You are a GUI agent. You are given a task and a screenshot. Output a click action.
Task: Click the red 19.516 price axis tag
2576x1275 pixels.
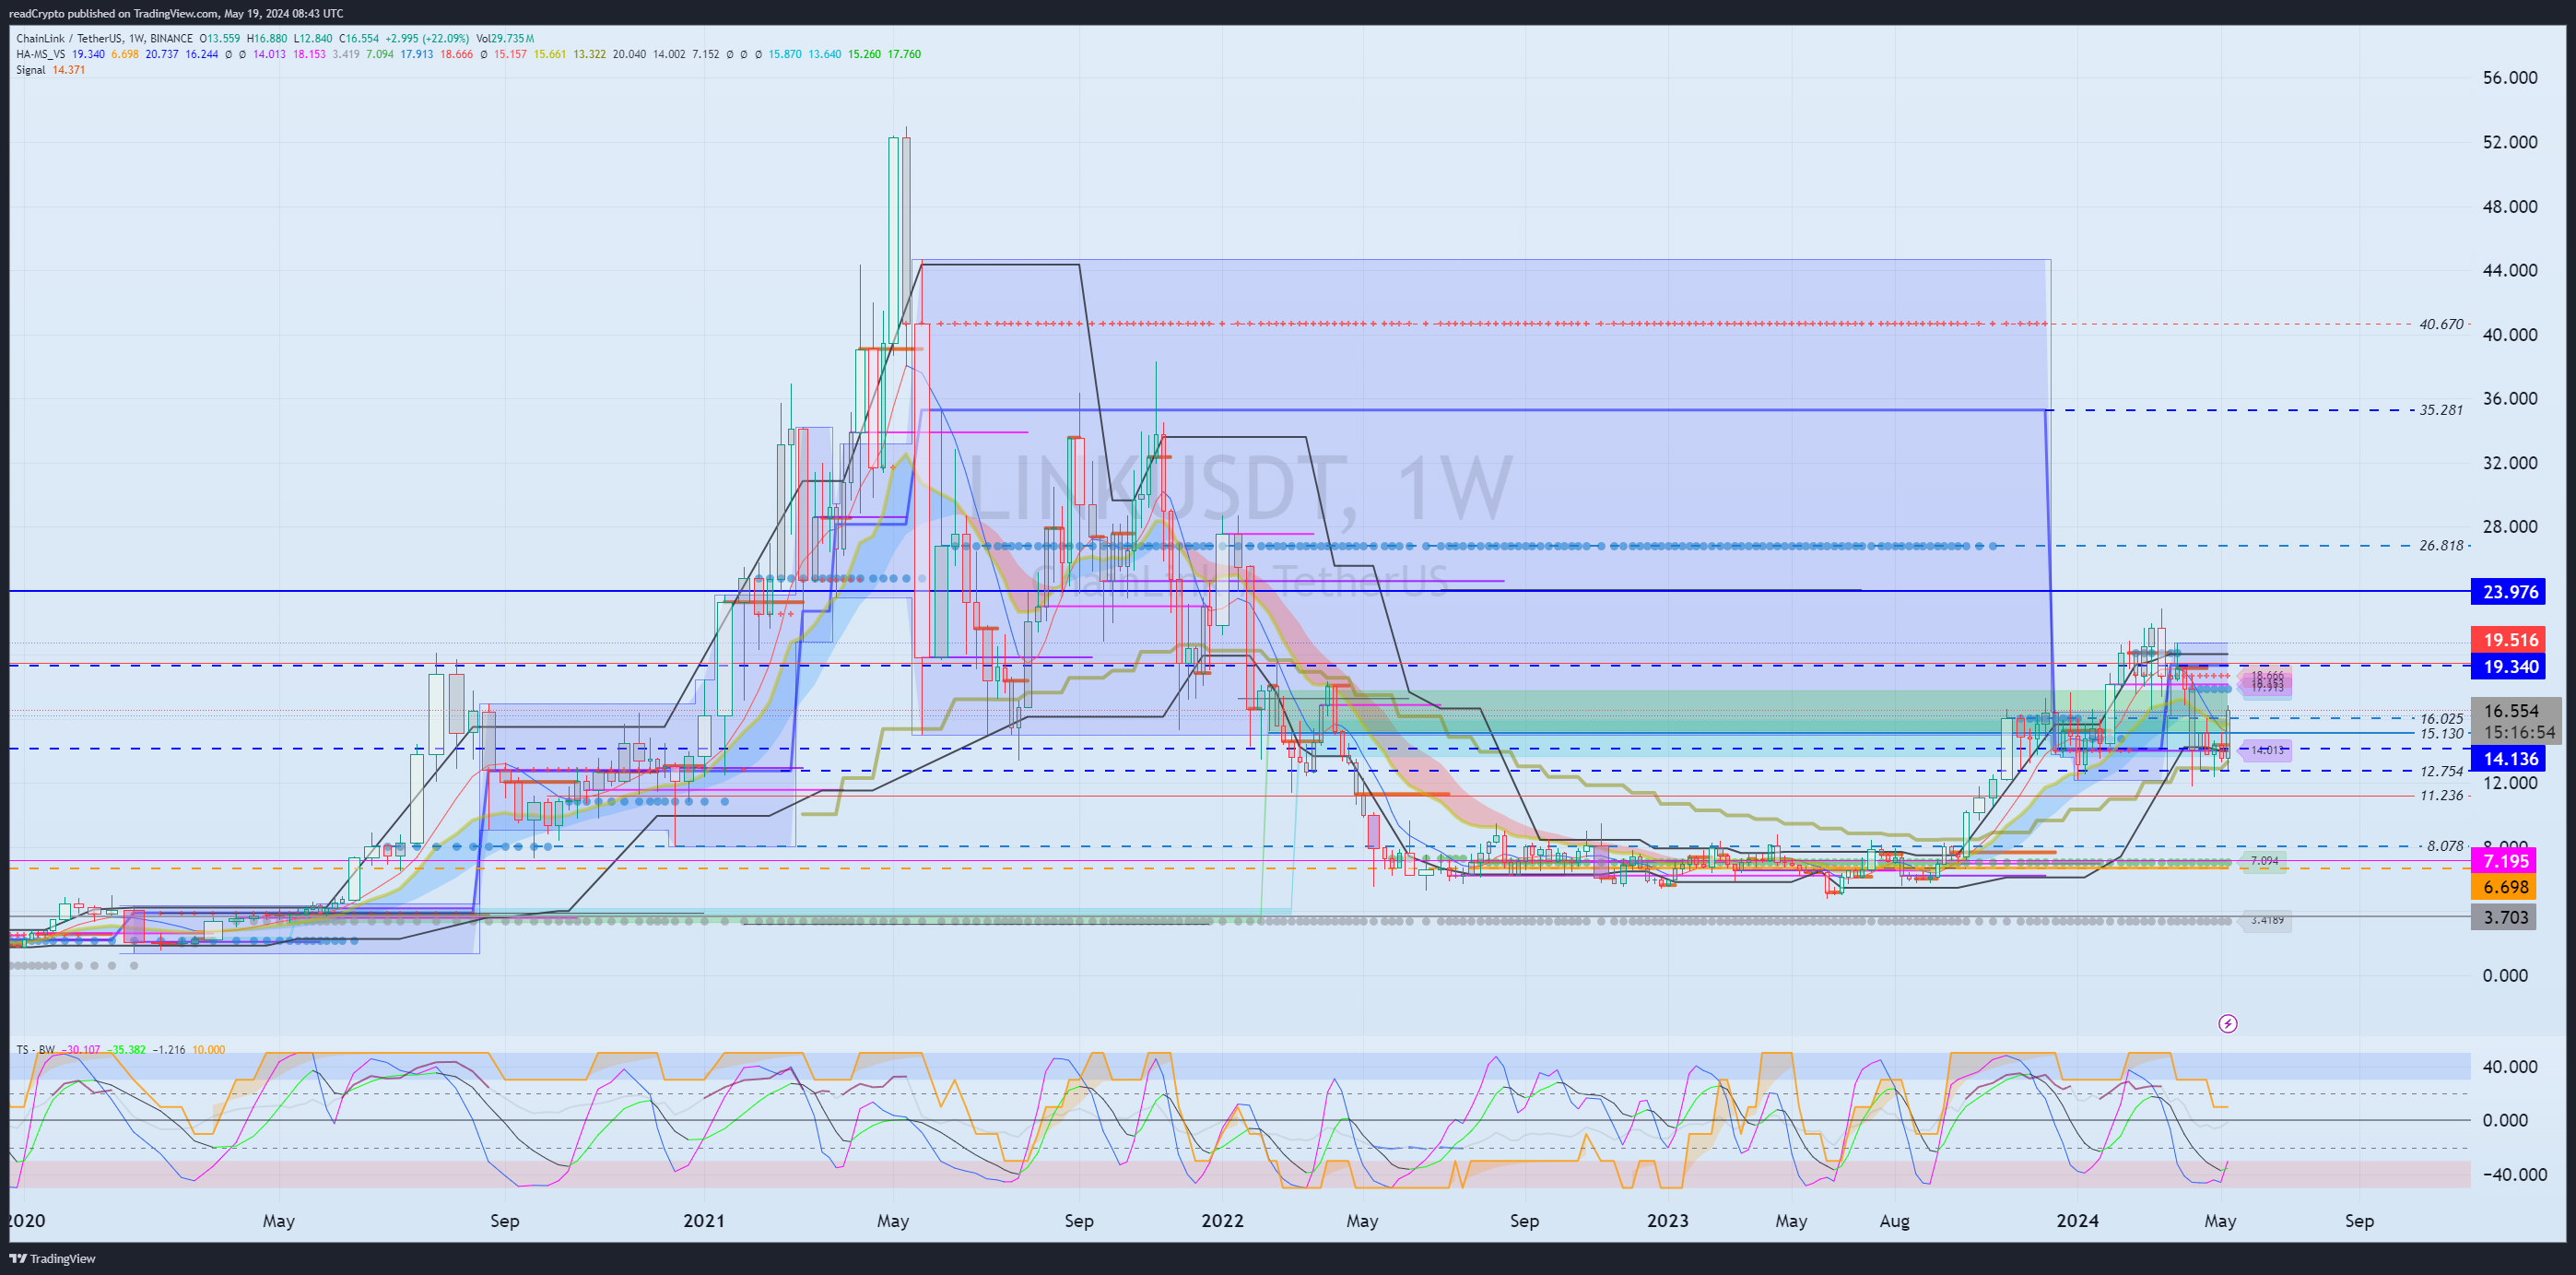[2510, 640]
